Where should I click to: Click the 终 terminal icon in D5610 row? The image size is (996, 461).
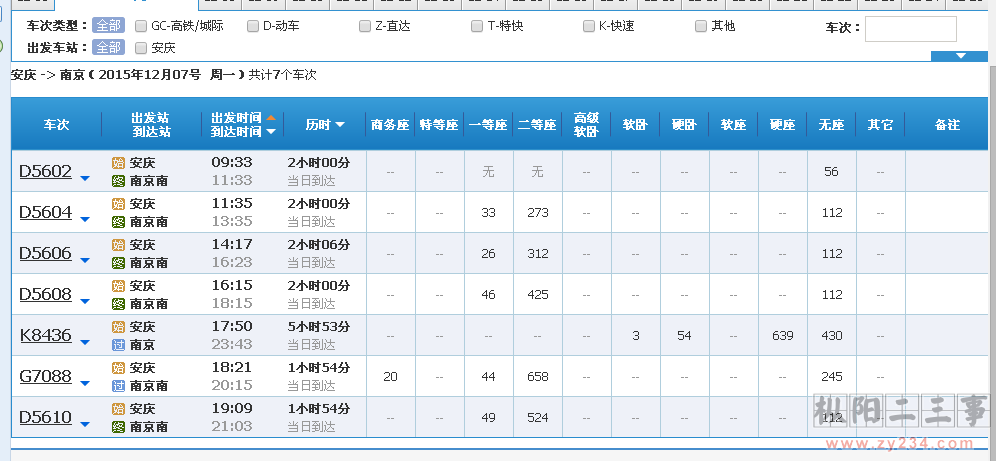(118, 426)
